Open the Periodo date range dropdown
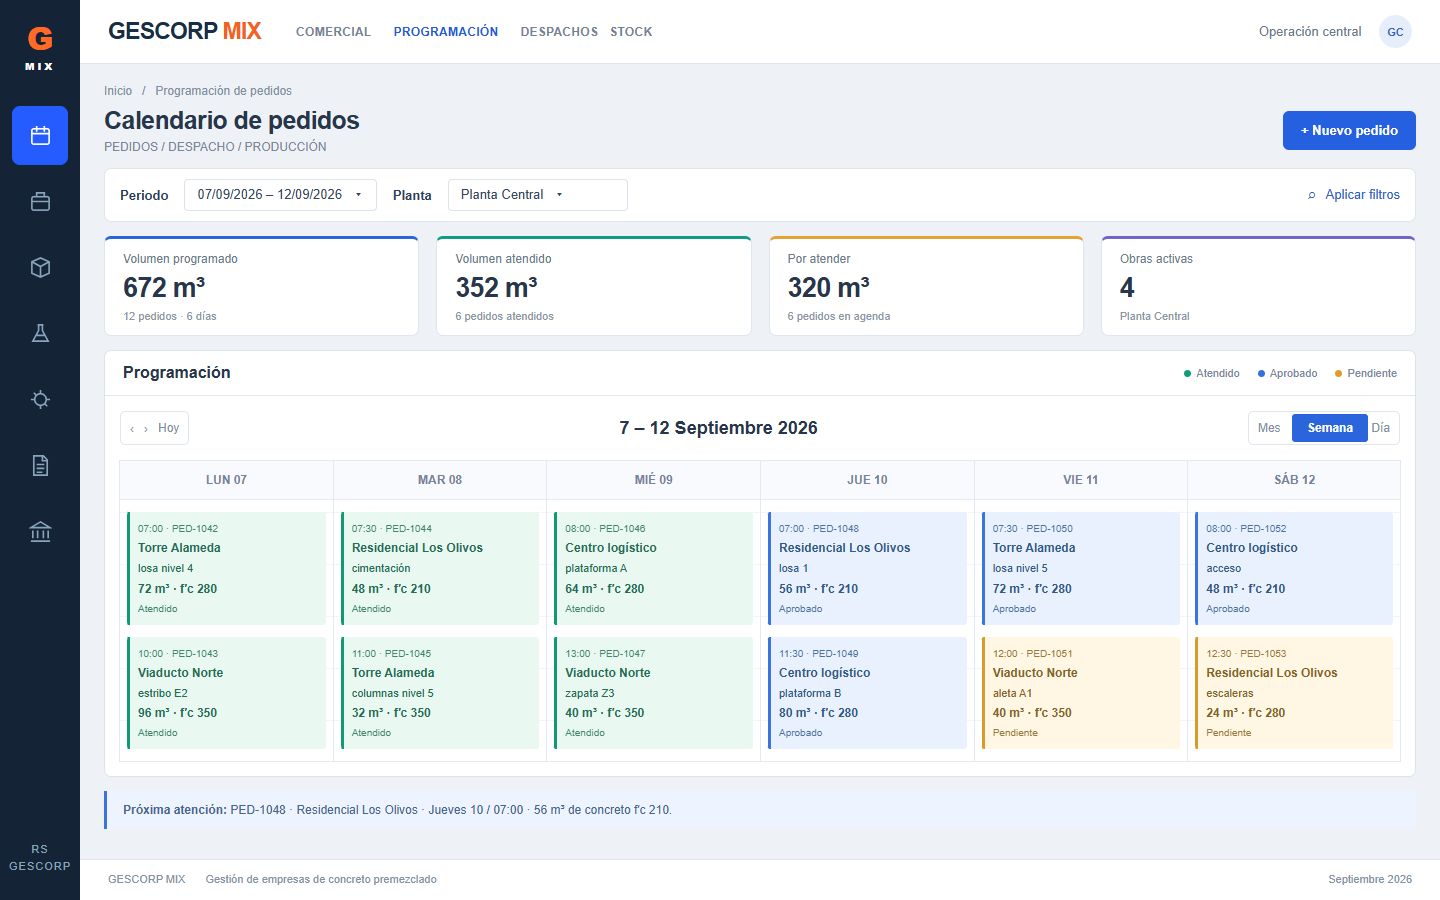The image size is (1440, 900). pyautogui.click(x=280, y=195)
